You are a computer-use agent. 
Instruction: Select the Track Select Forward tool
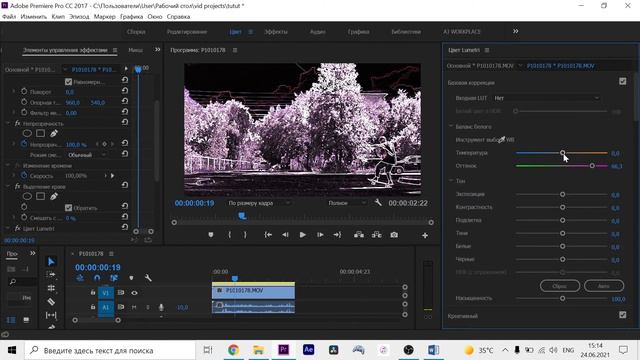click(51, 275)
